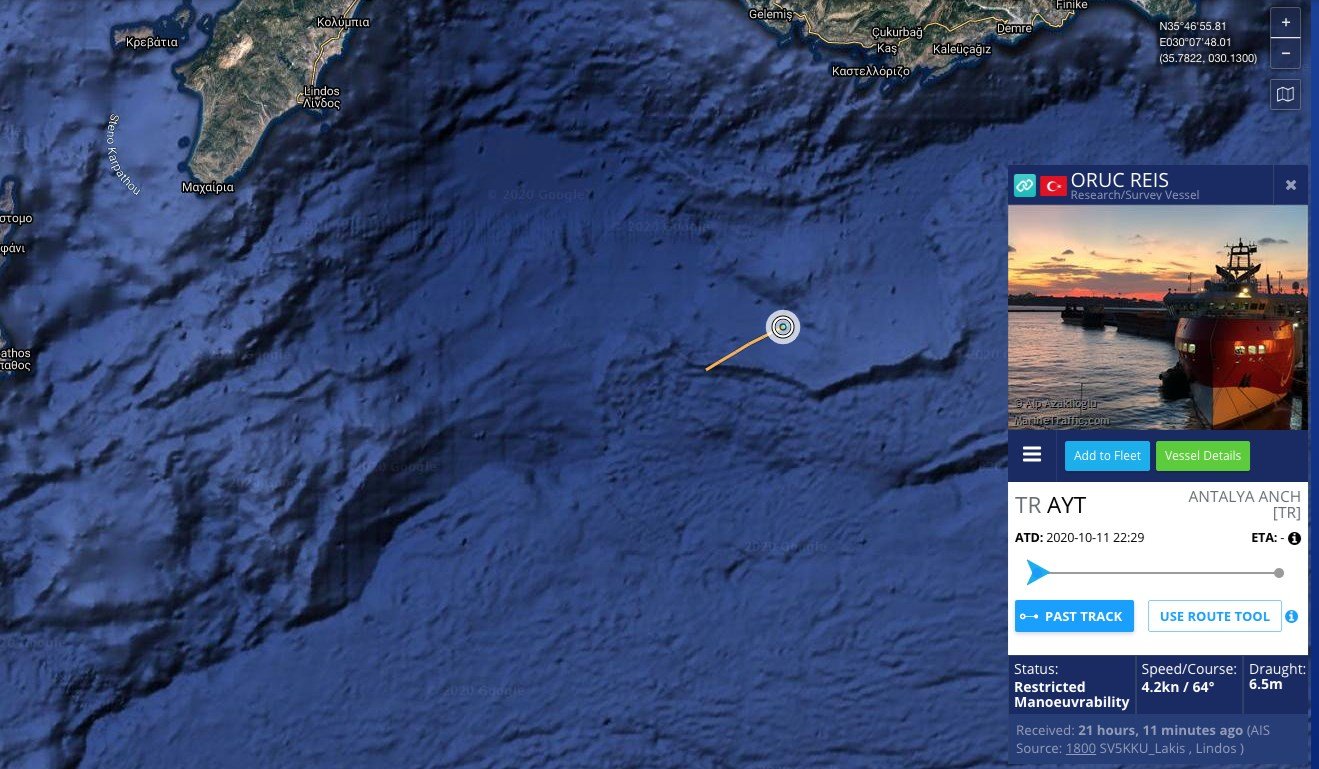Zoom in the map with plus button
This screenshot has height=769, width=1319.
click(1285, 22)
